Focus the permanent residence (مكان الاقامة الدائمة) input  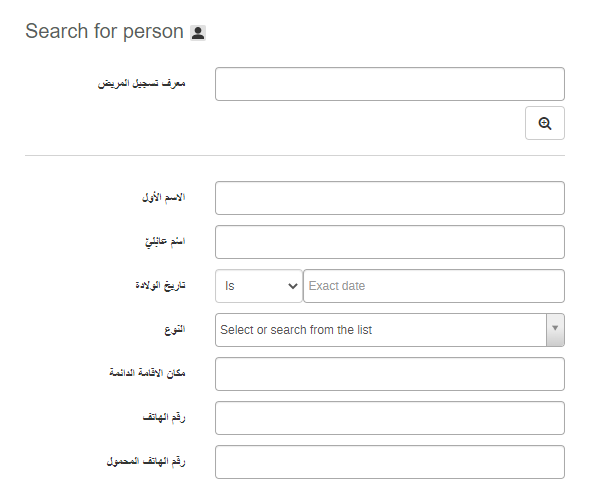point(389,374)
